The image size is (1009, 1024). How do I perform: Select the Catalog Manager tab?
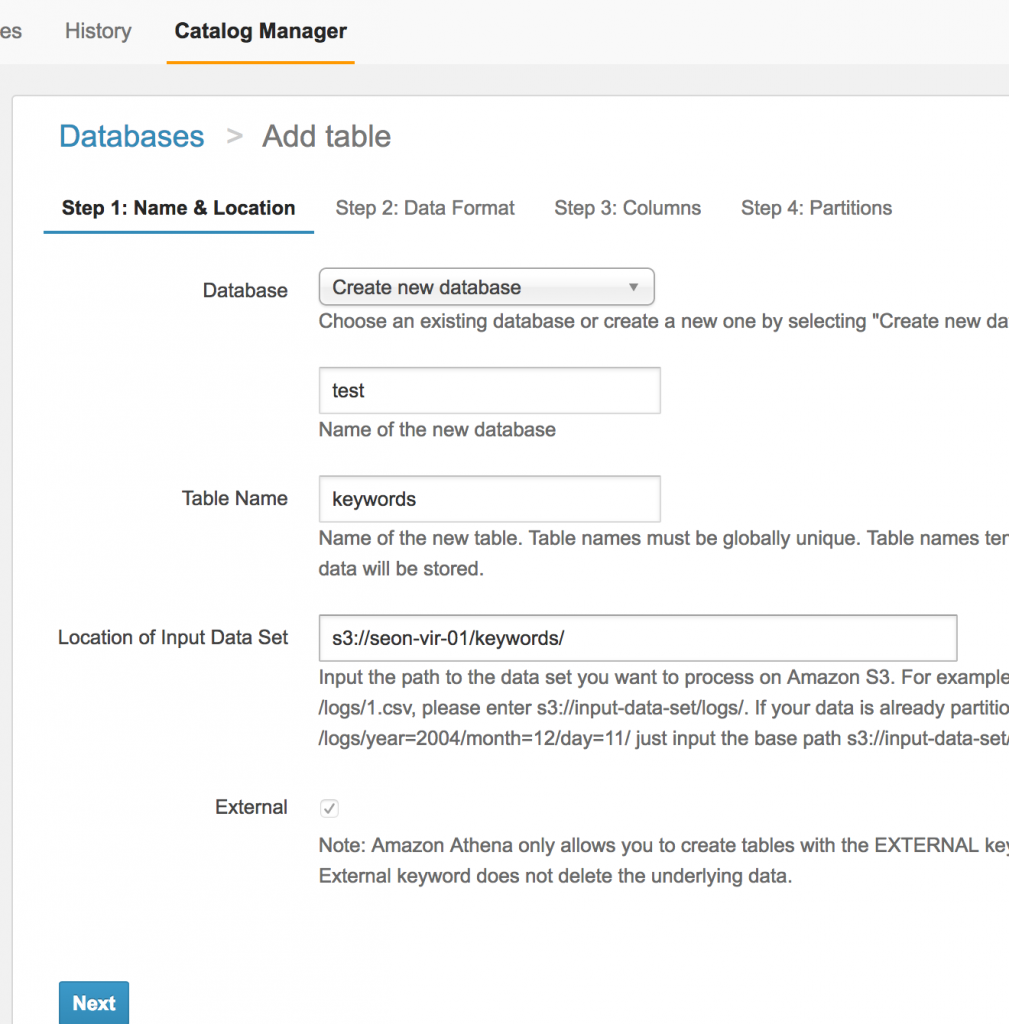[259, 31]
